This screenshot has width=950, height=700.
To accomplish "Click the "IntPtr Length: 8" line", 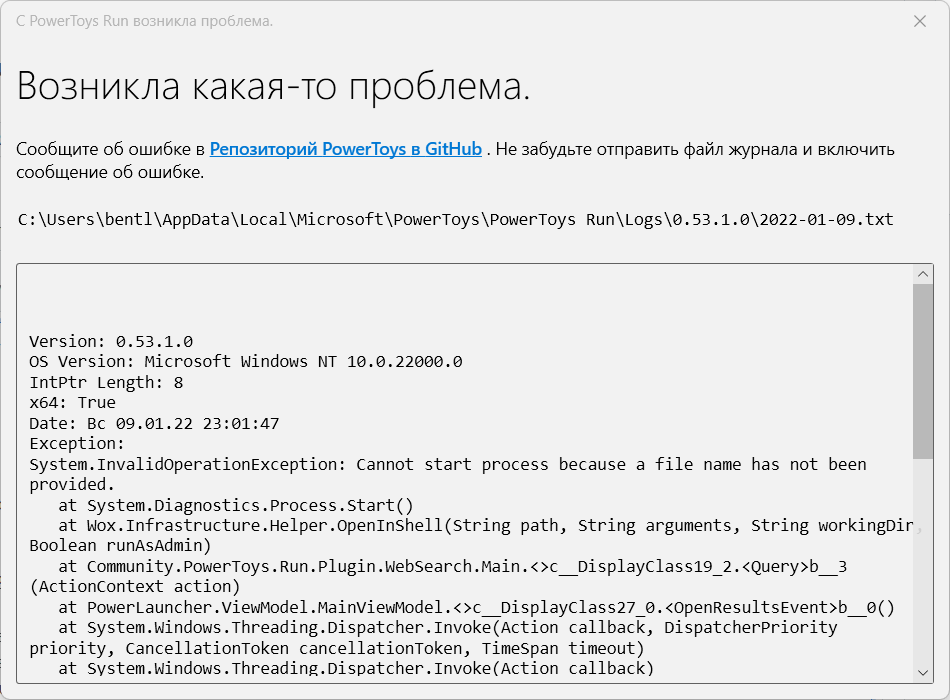I will point(106,382).
